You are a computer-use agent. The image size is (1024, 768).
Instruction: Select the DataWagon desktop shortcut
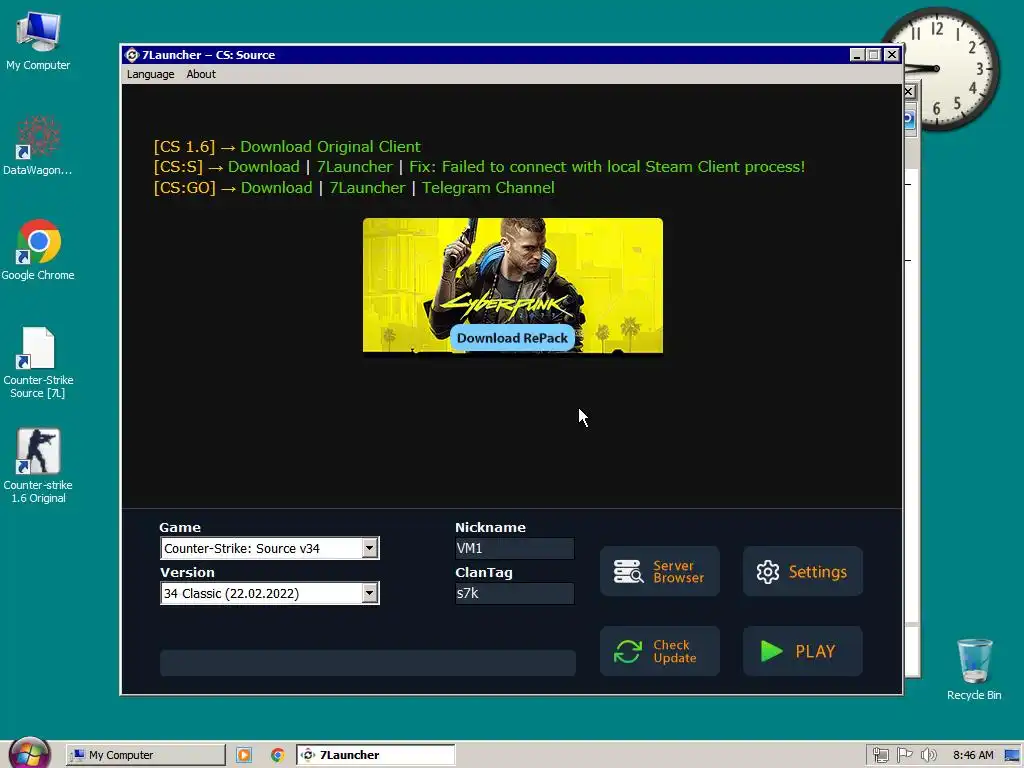37,146
